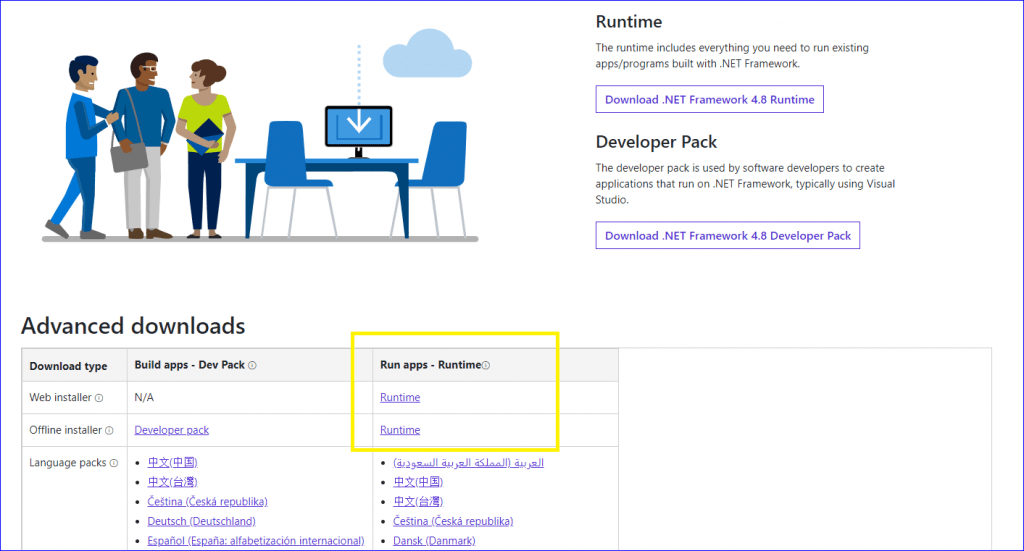1024x551 pixels.
Task: Open Arabic (Saudi Arabia) Runtime language pack
Action: tap(468, 462)
